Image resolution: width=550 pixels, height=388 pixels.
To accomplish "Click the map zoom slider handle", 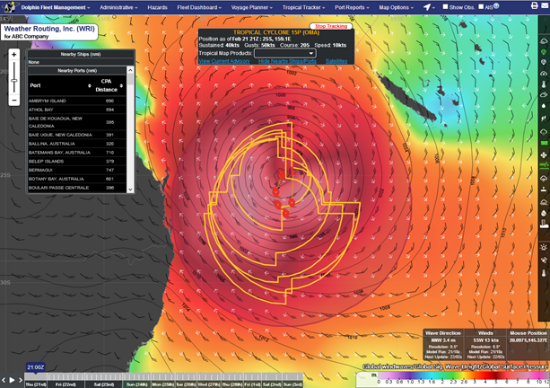I will coord(14,81).
